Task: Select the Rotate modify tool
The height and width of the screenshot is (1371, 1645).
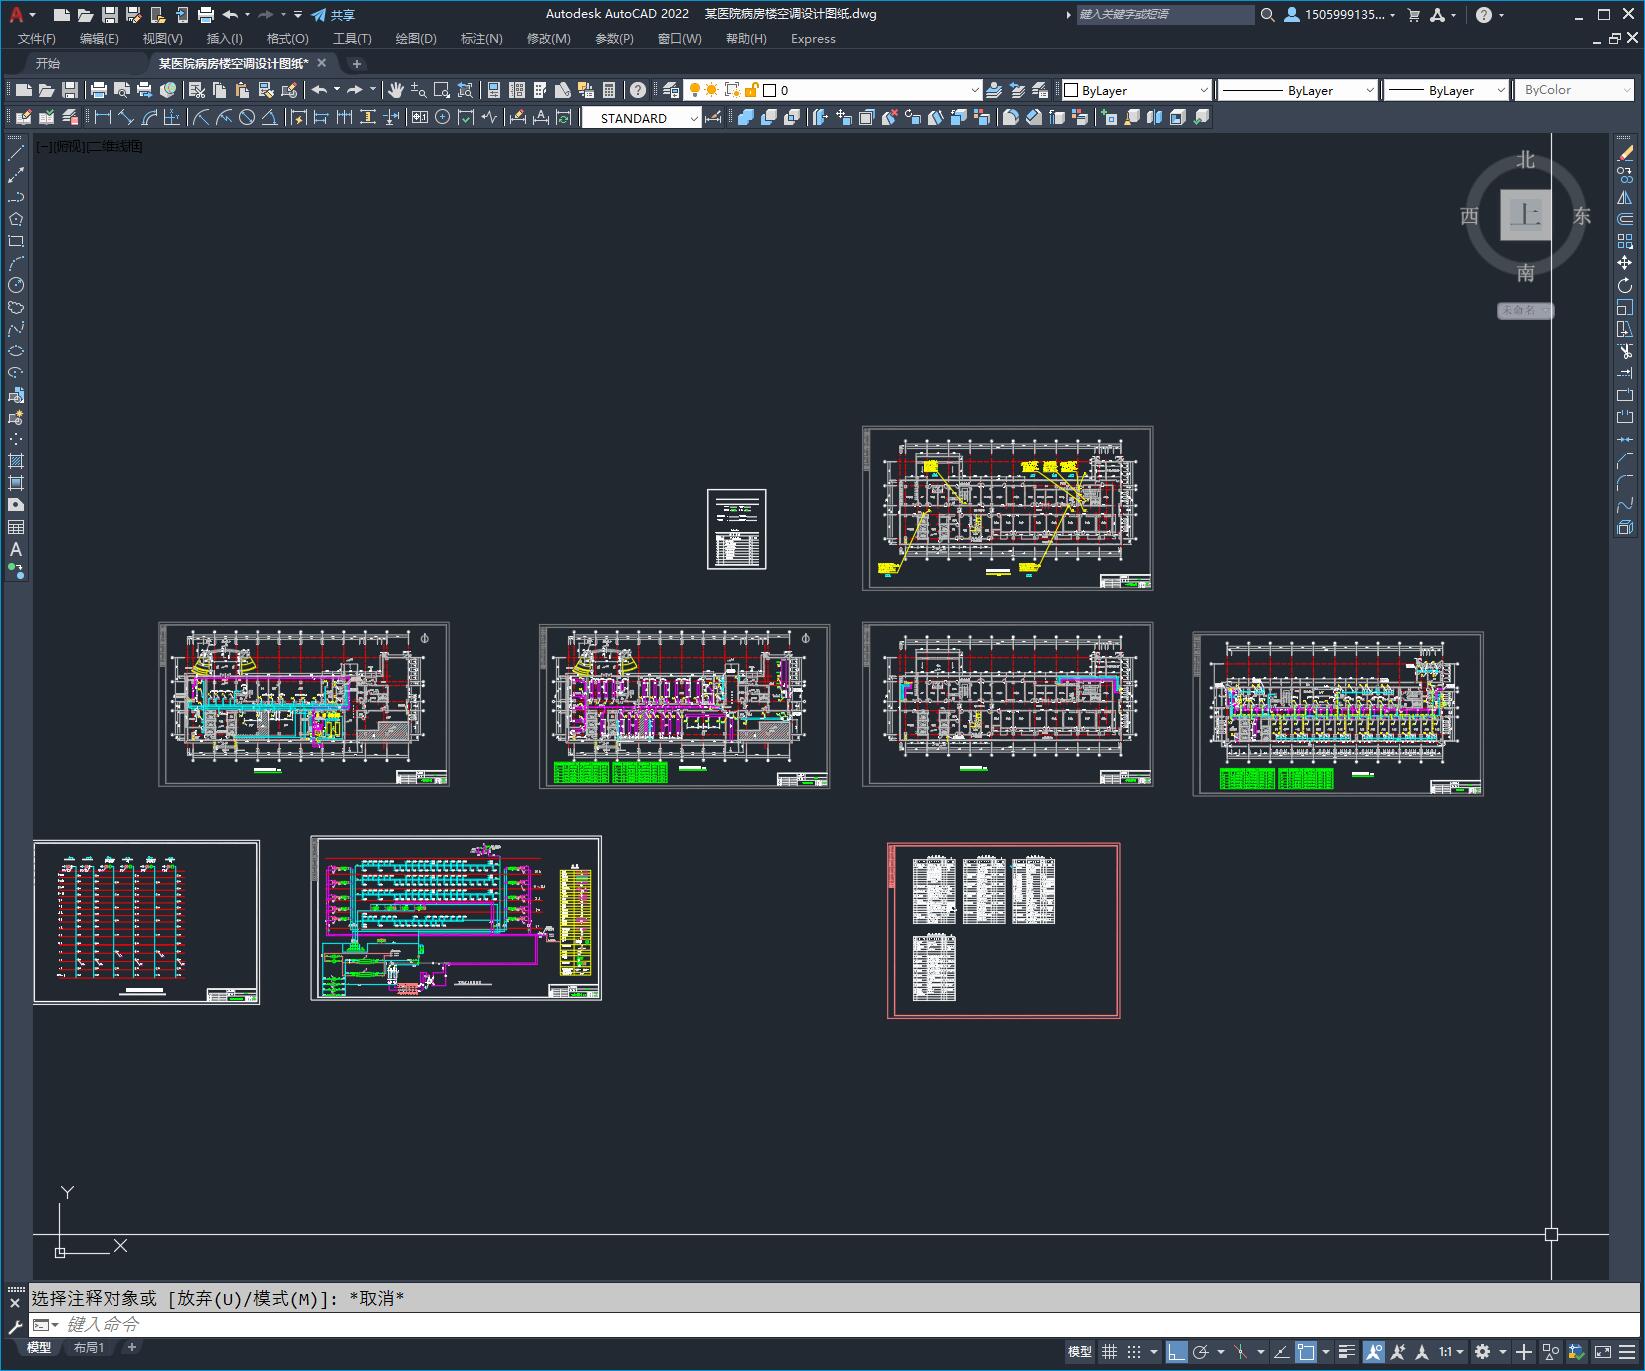Action: click(x=1625, y=285)
